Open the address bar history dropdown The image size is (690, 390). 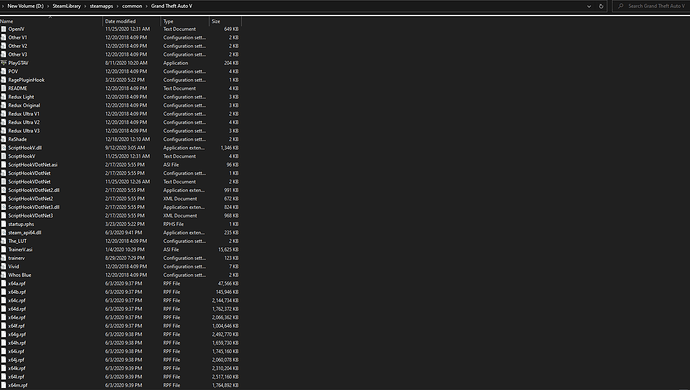[x=589, y=6]
